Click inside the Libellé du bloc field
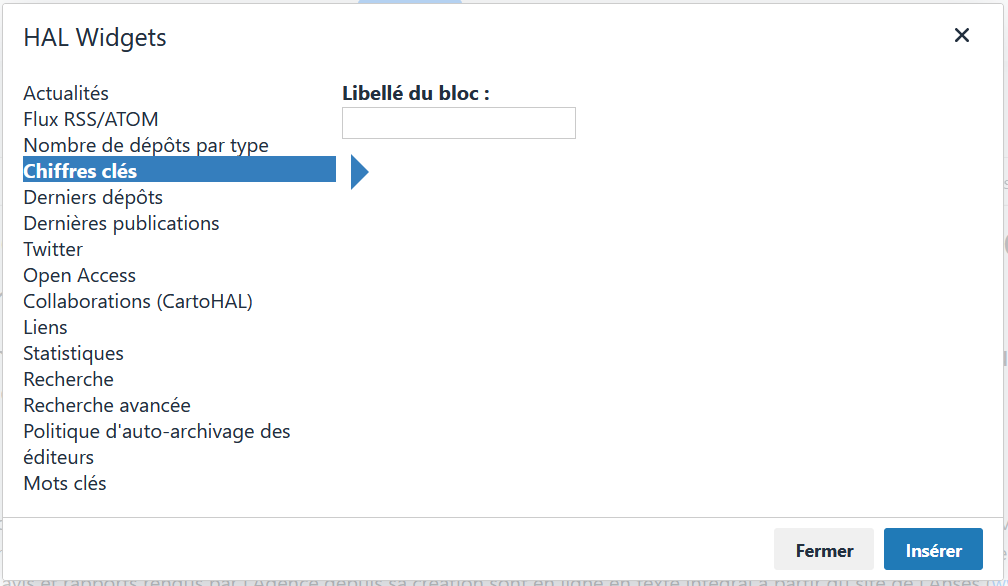 click(458, 122)
